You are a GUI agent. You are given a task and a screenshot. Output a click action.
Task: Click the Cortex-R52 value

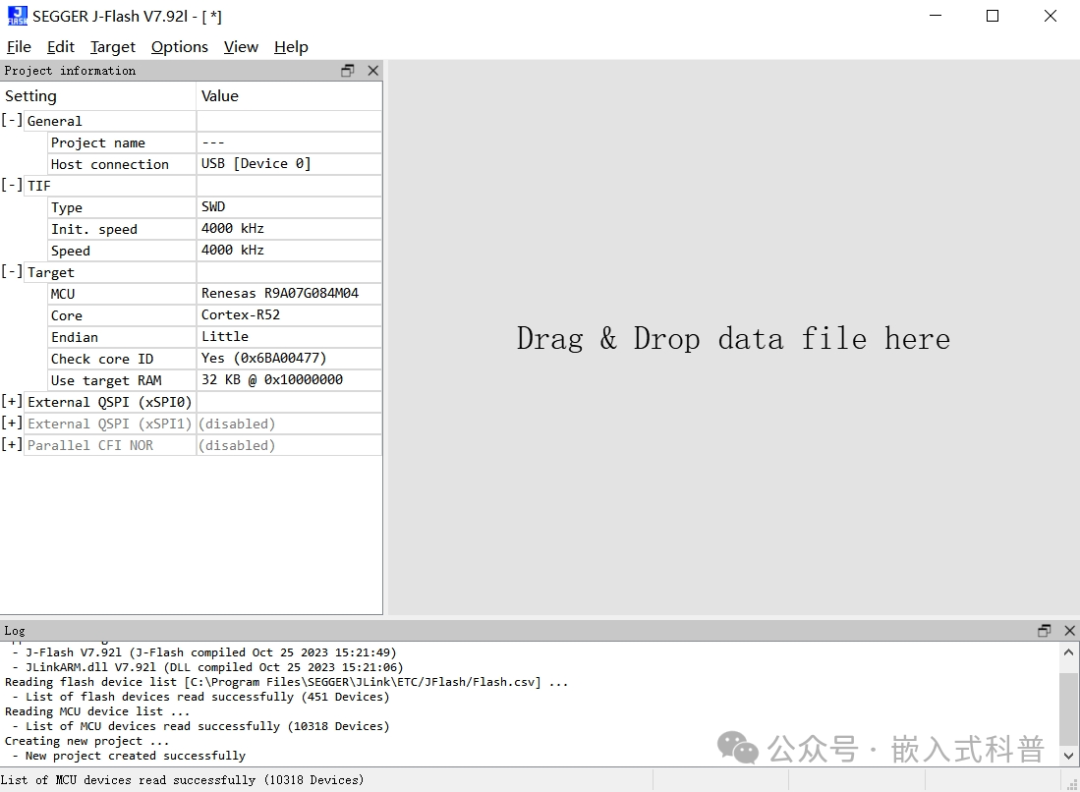240,315
